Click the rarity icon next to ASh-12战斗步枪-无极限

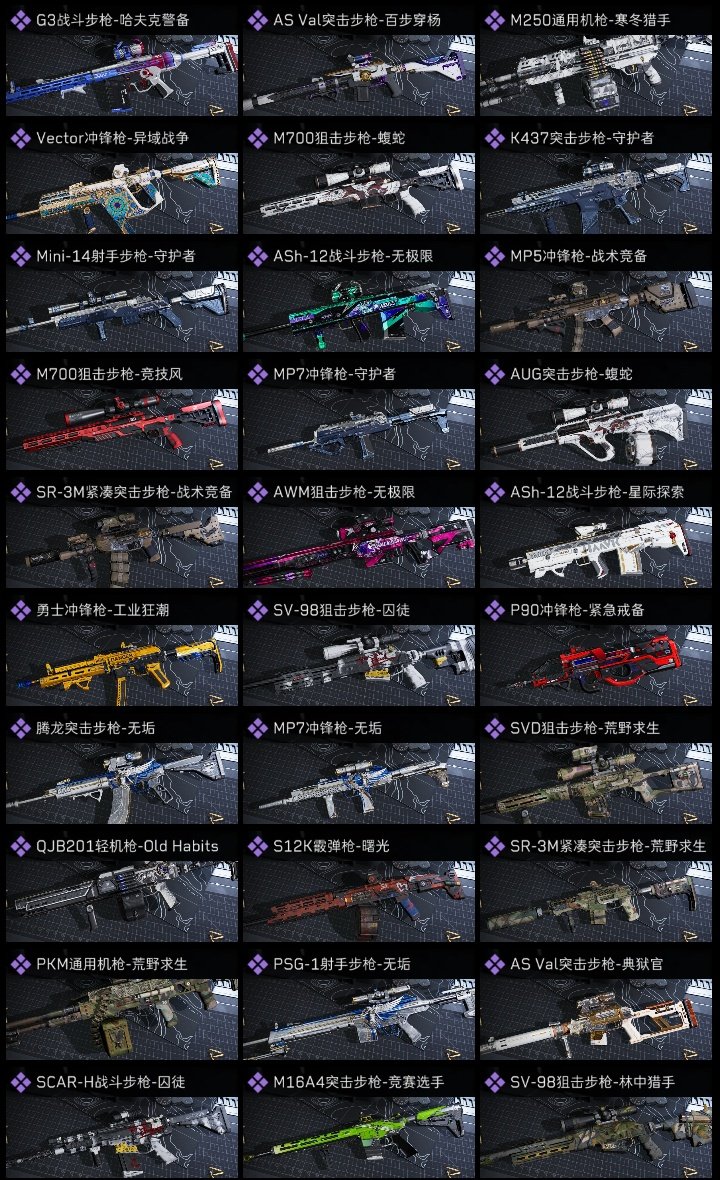258,256
